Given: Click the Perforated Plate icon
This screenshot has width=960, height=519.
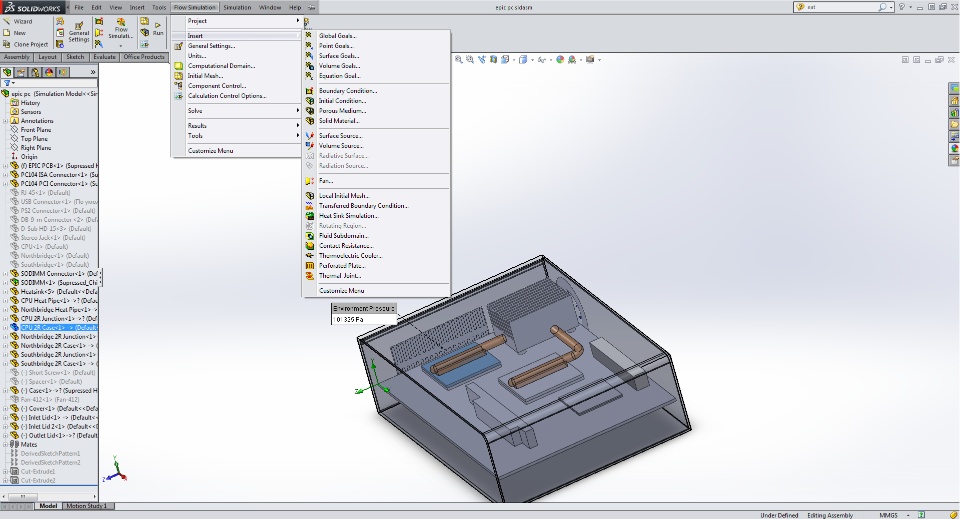Looking at the screenshot, I should point(310,266).
